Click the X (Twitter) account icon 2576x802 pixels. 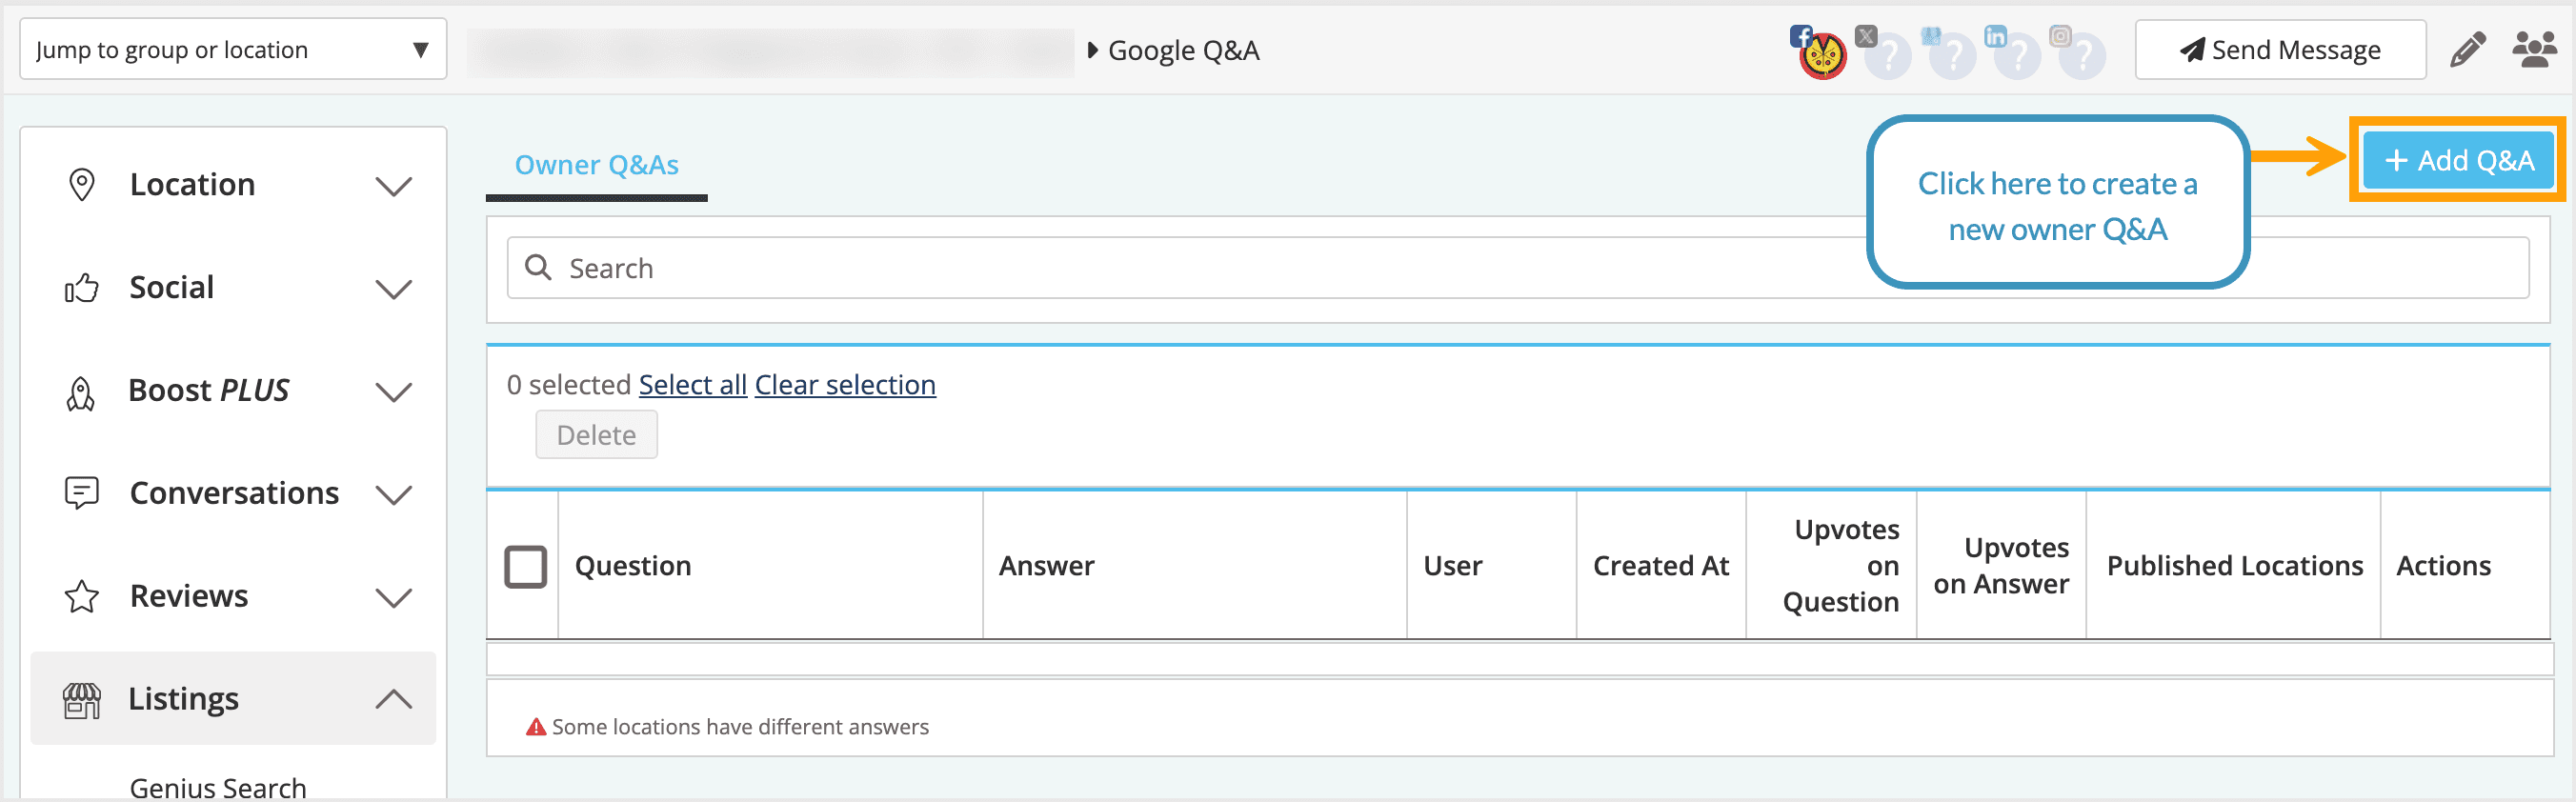[x=1886, y=54]
